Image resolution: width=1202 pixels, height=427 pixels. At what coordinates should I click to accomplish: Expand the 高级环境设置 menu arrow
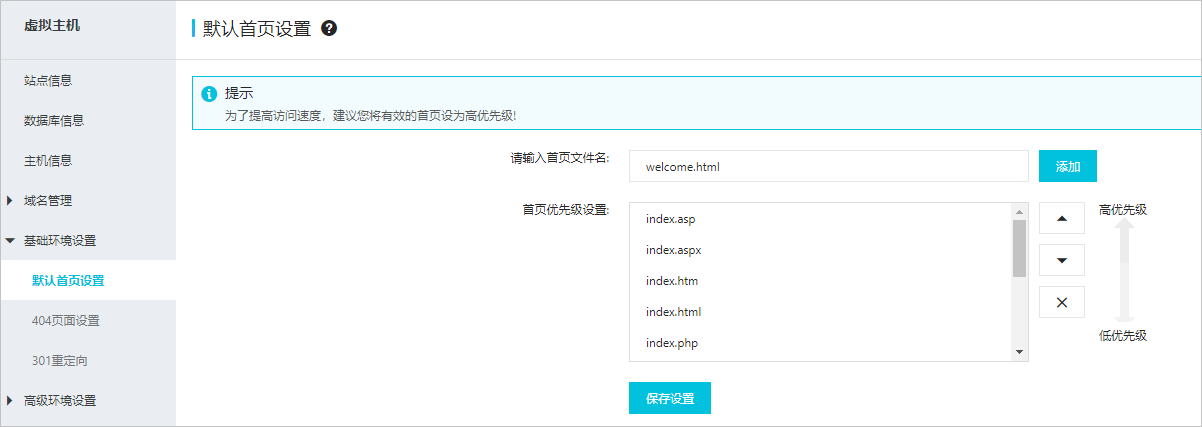pos(9,401)
